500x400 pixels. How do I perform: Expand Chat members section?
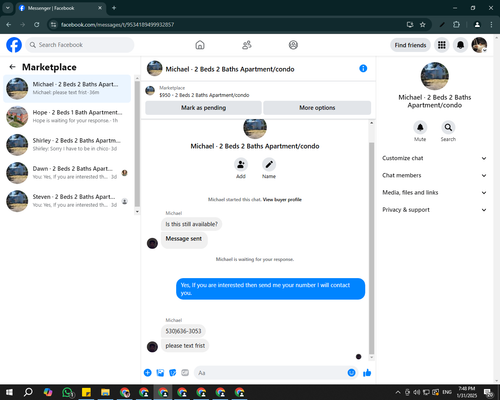[x=434, y=175]
